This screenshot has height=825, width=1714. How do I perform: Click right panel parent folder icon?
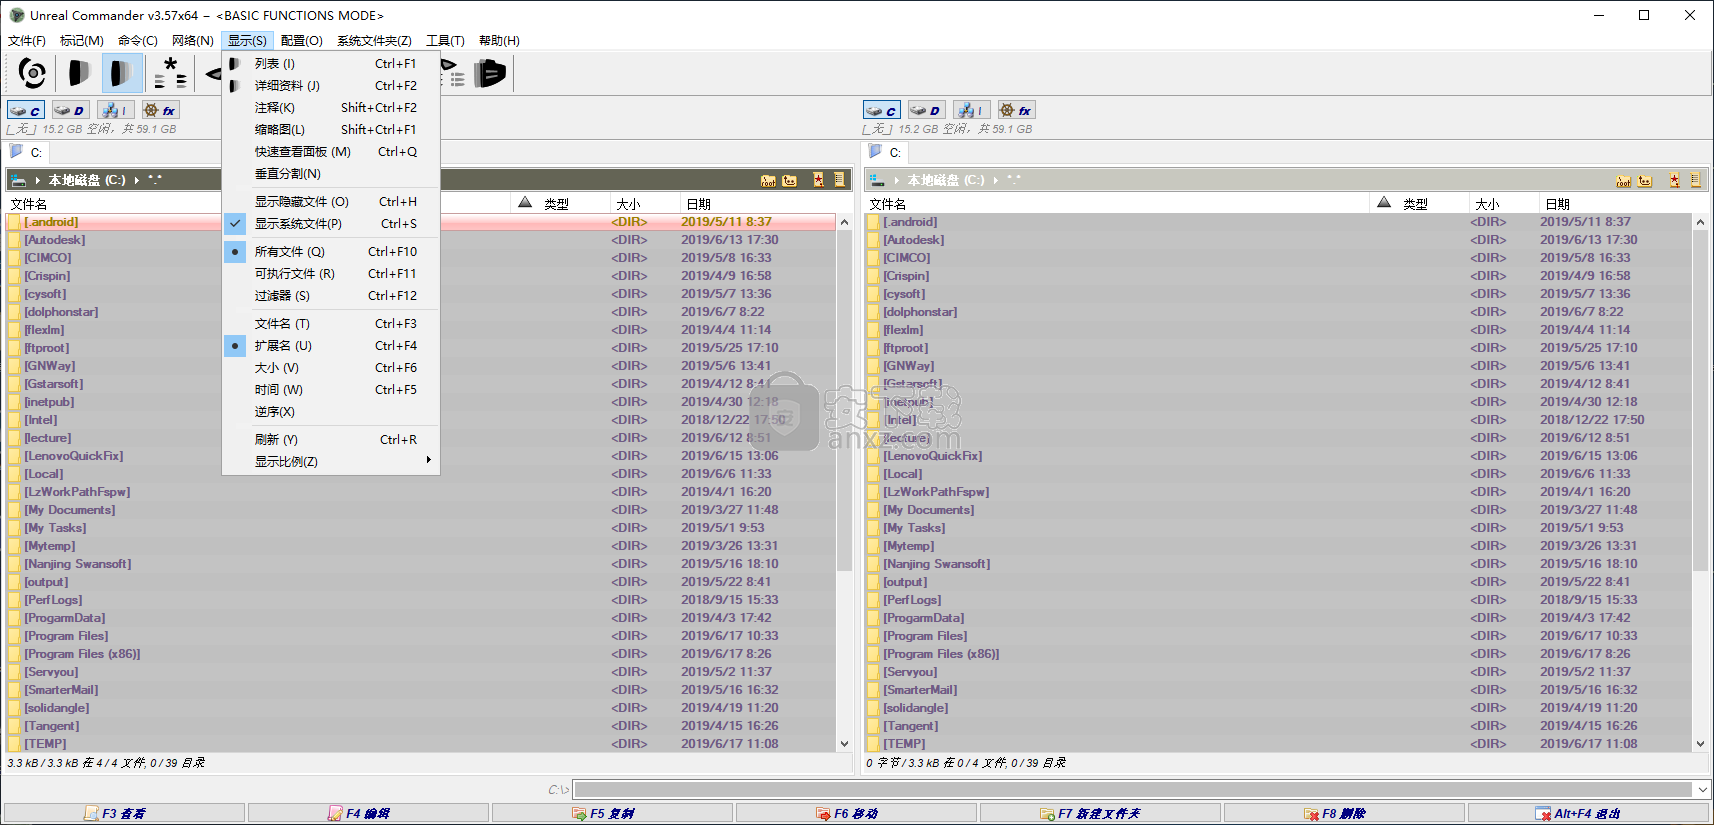(1646, 180)
